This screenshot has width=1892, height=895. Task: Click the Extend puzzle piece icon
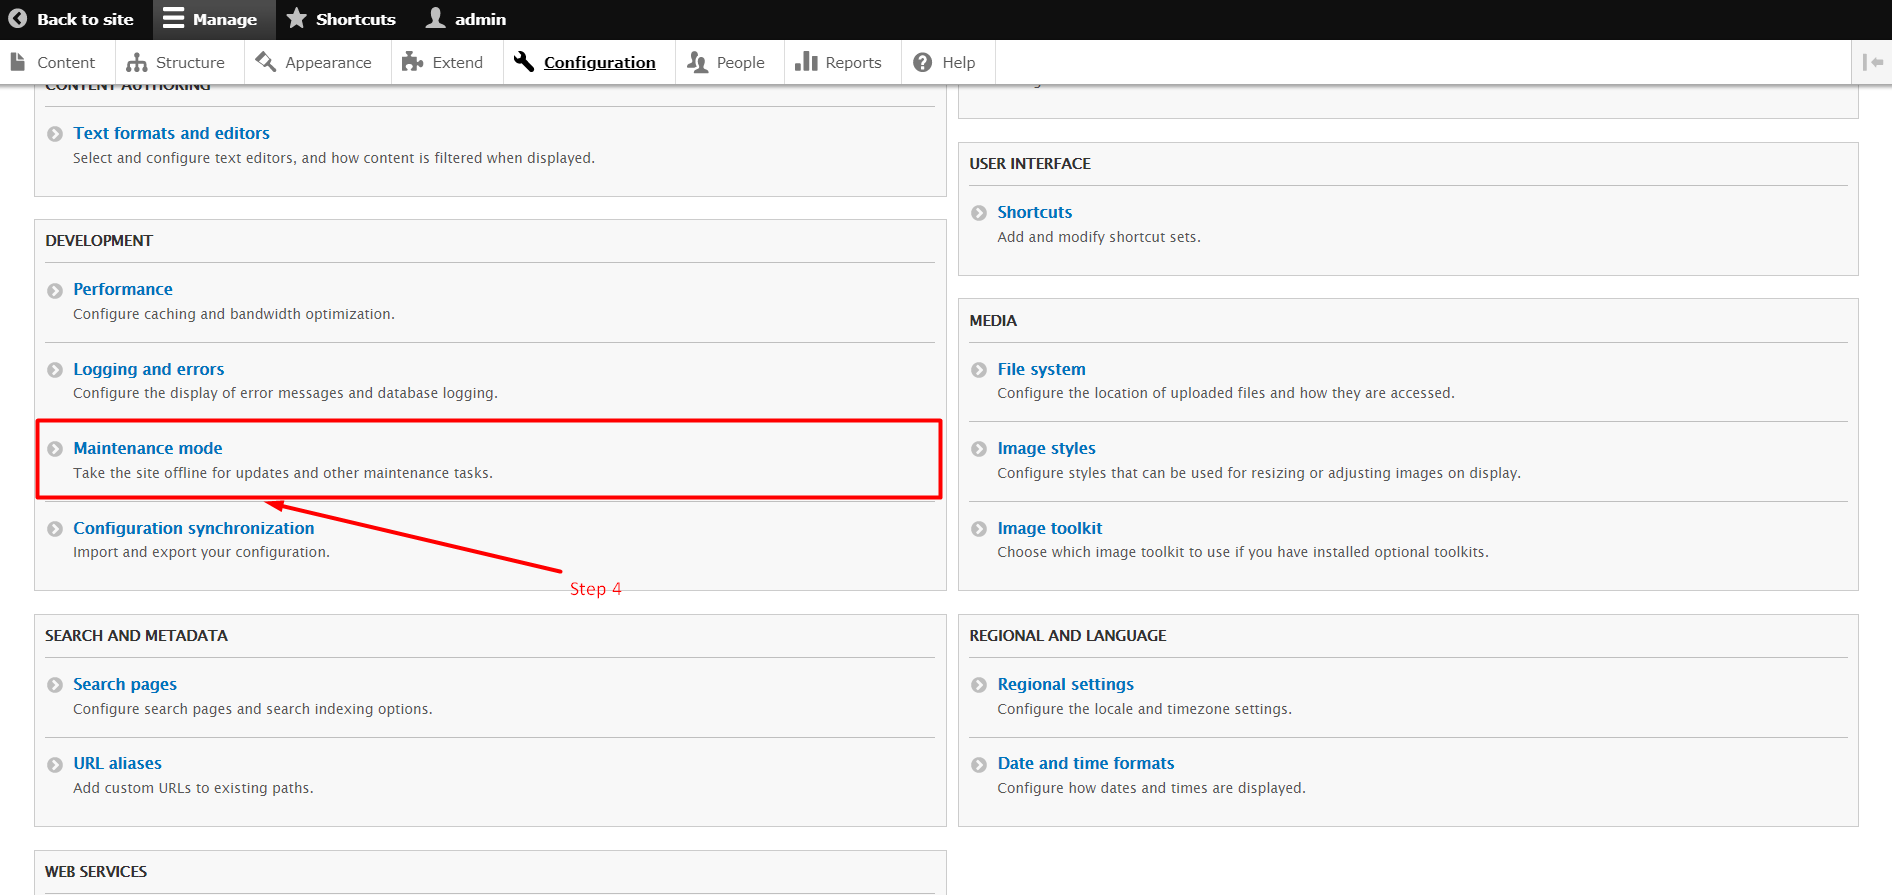coord(412,62)
